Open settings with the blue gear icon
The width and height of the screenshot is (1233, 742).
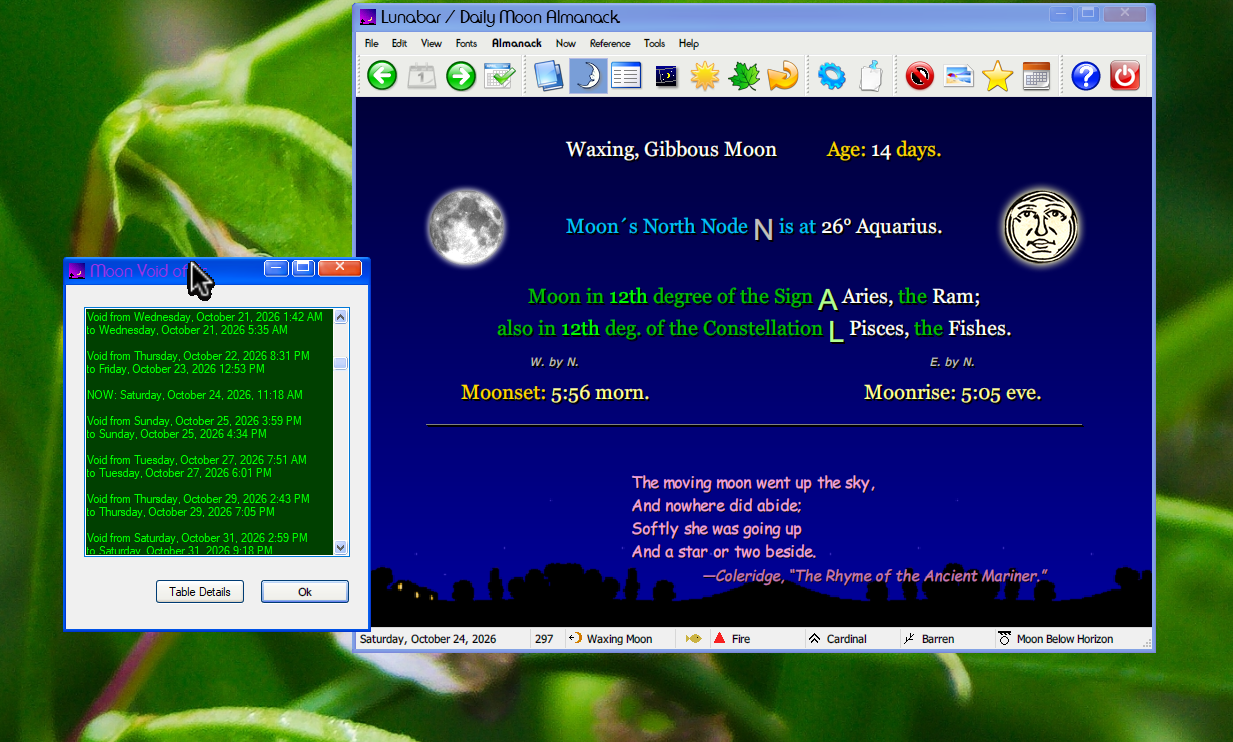tap(832, 76)
